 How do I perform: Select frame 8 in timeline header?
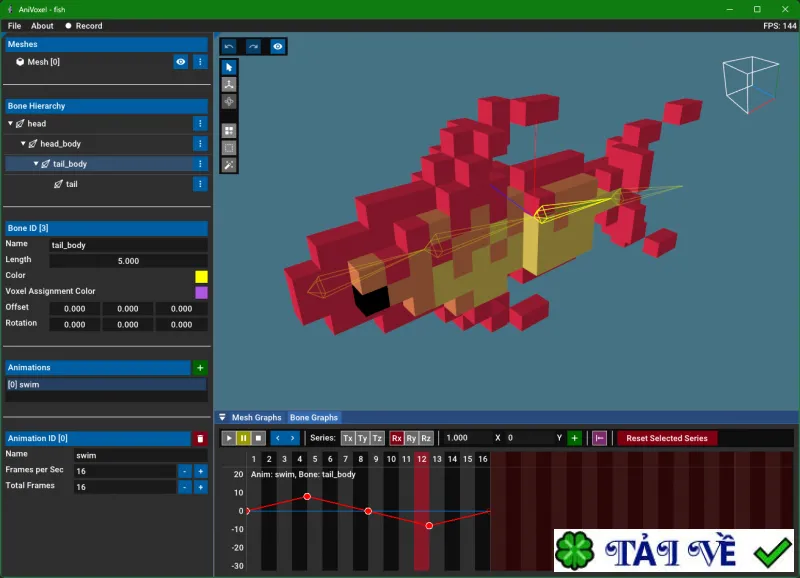[x=361, y=459]
